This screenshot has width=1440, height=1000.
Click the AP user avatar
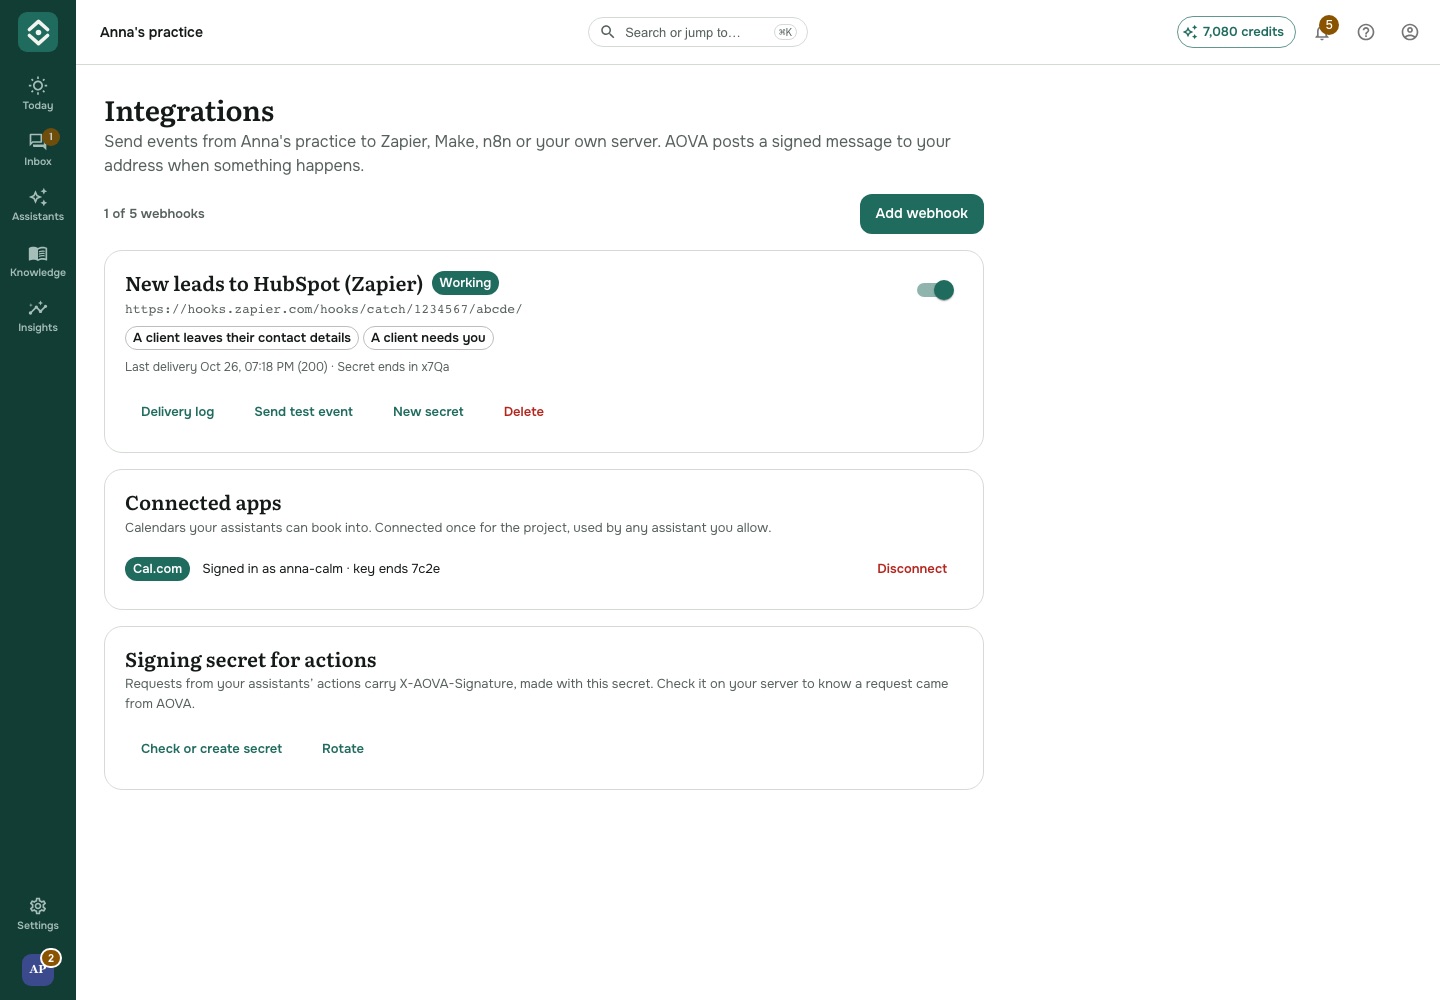38,969
